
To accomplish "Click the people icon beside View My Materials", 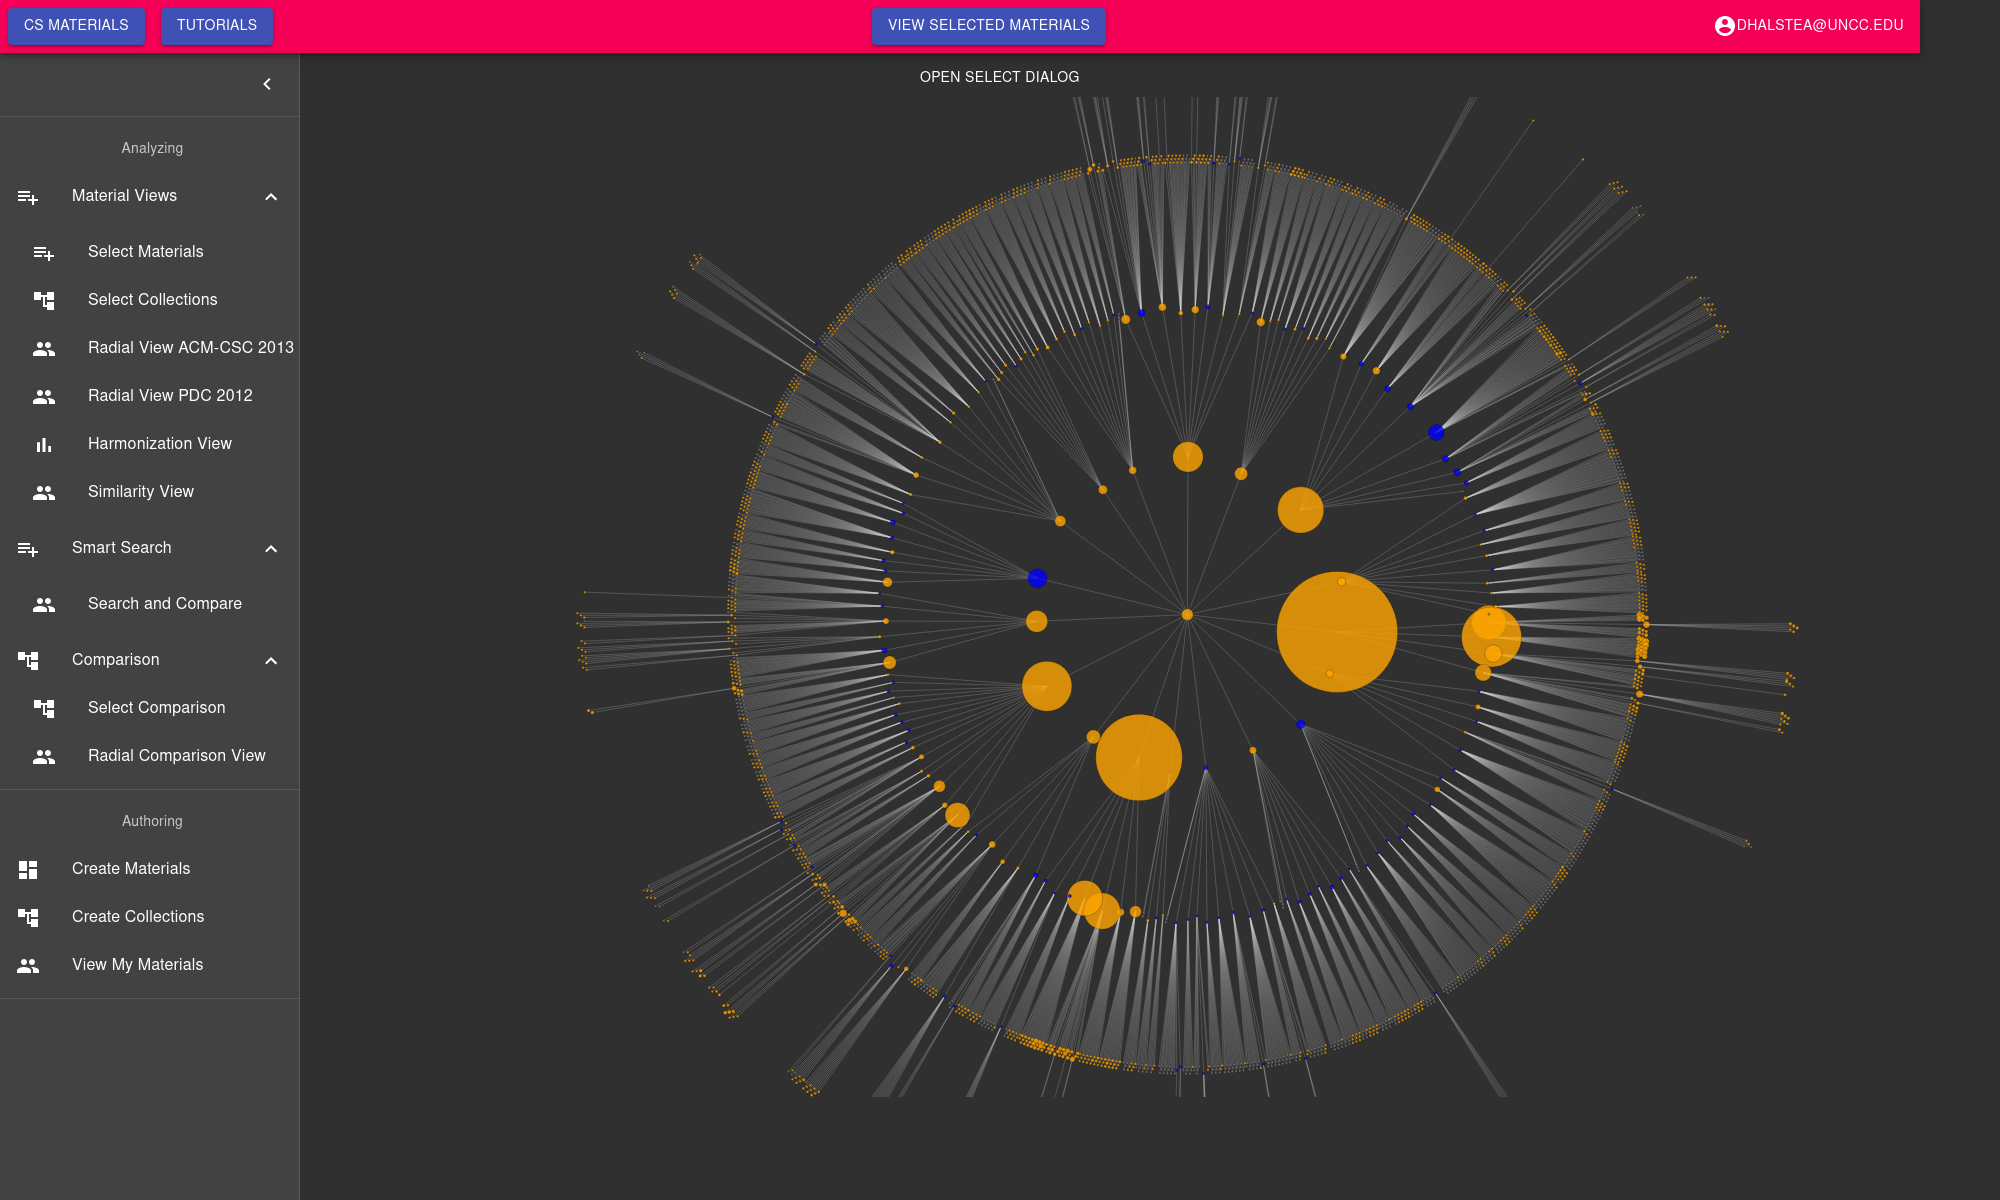I will 28,966.
